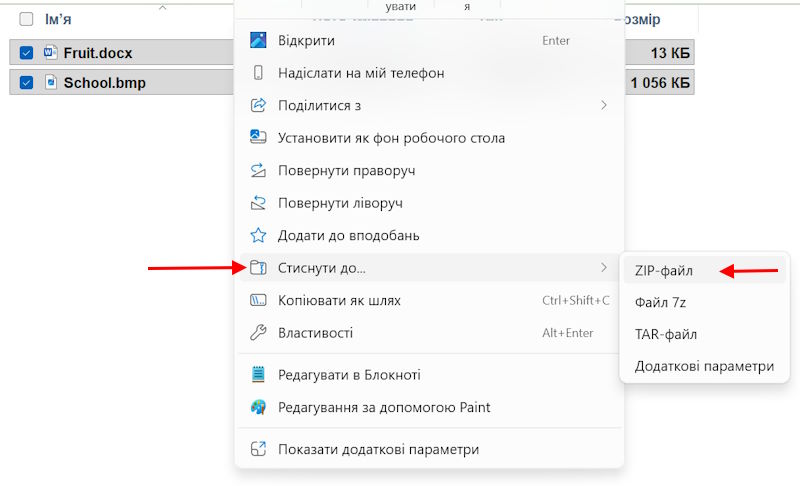This screenshot has width=800, height=486.
Task: Expand the 'Поділитися з' submenu arrow
Action: click(603, 105)
